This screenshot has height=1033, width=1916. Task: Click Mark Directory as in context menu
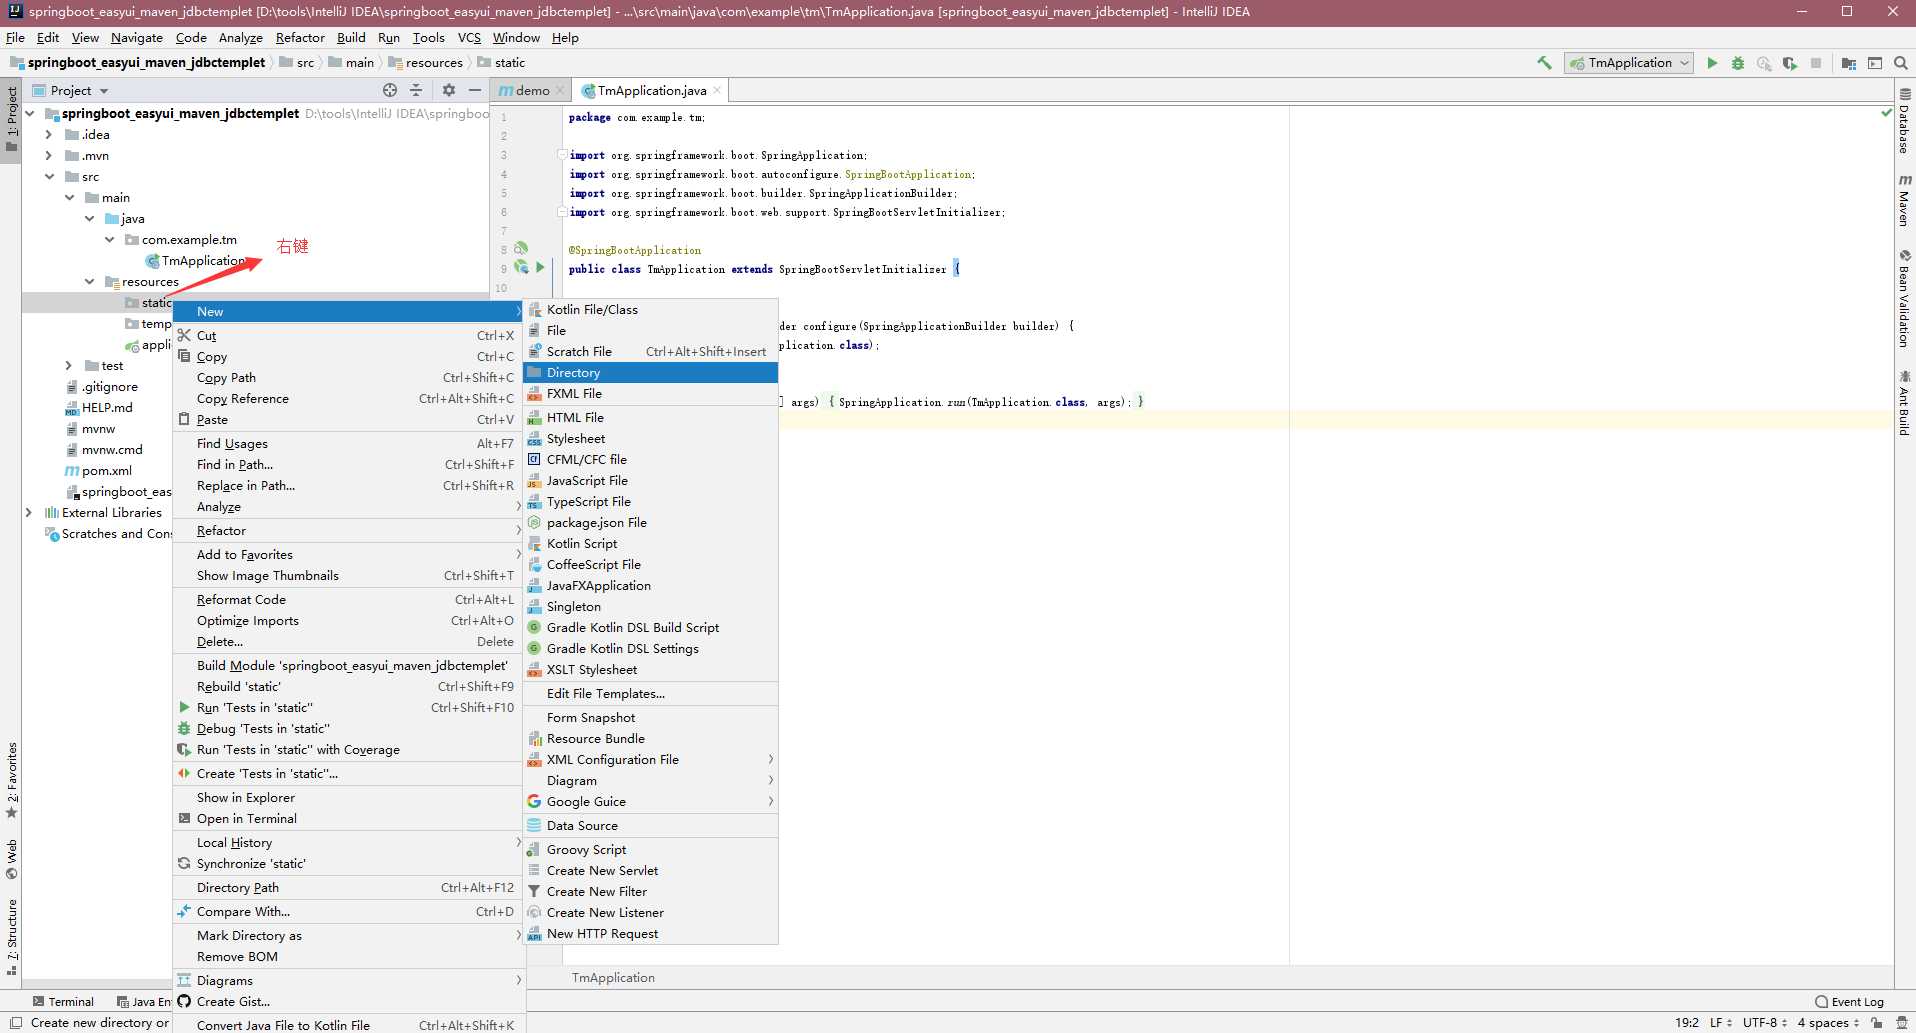pos(348,935)
